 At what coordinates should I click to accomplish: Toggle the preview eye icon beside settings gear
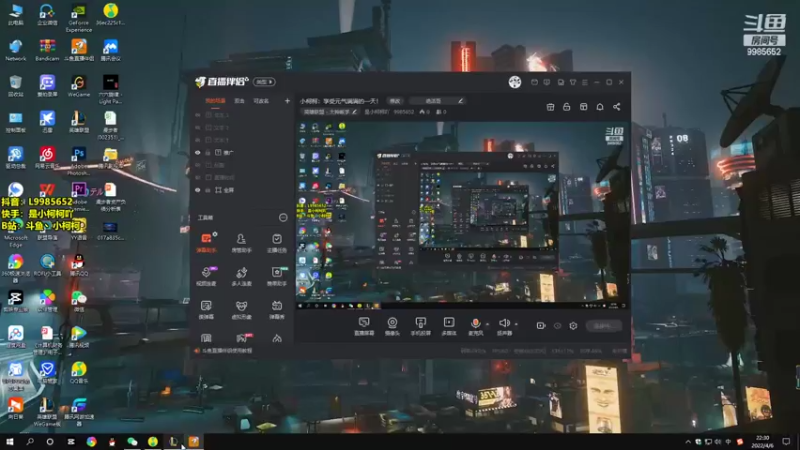coord(557,326)
